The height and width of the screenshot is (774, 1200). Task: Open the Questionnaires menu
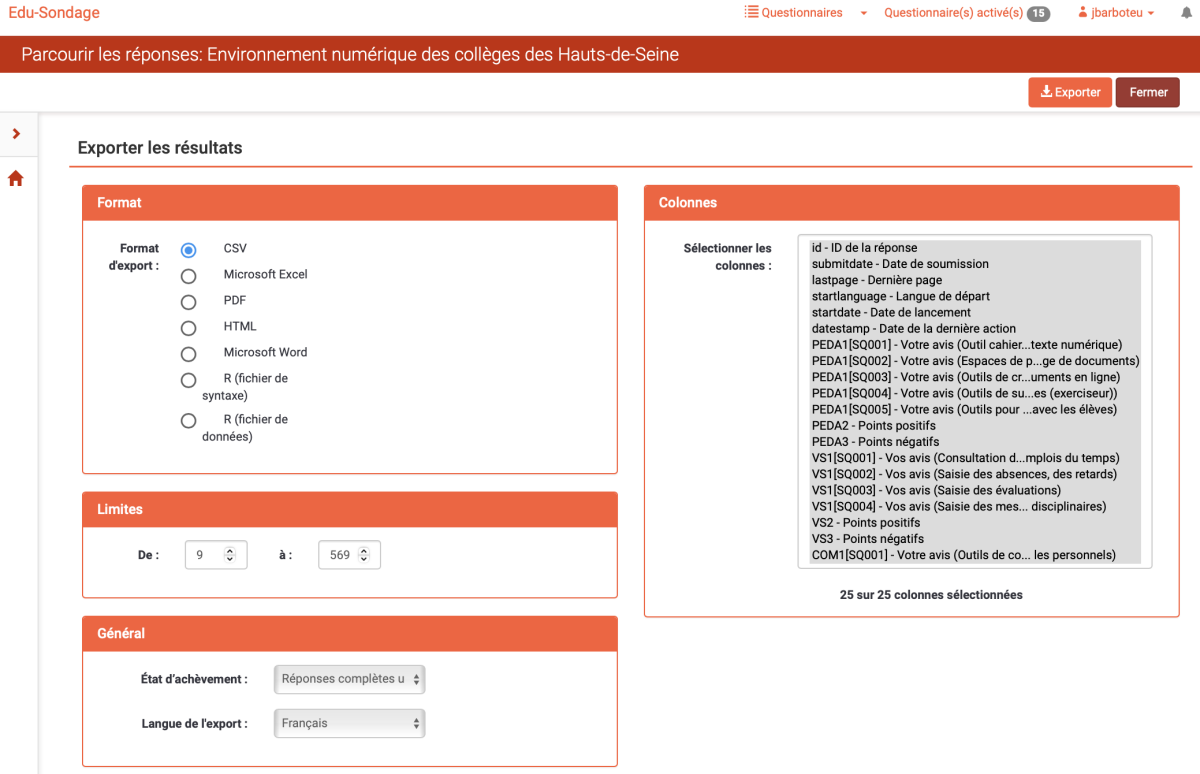point(794,13)
